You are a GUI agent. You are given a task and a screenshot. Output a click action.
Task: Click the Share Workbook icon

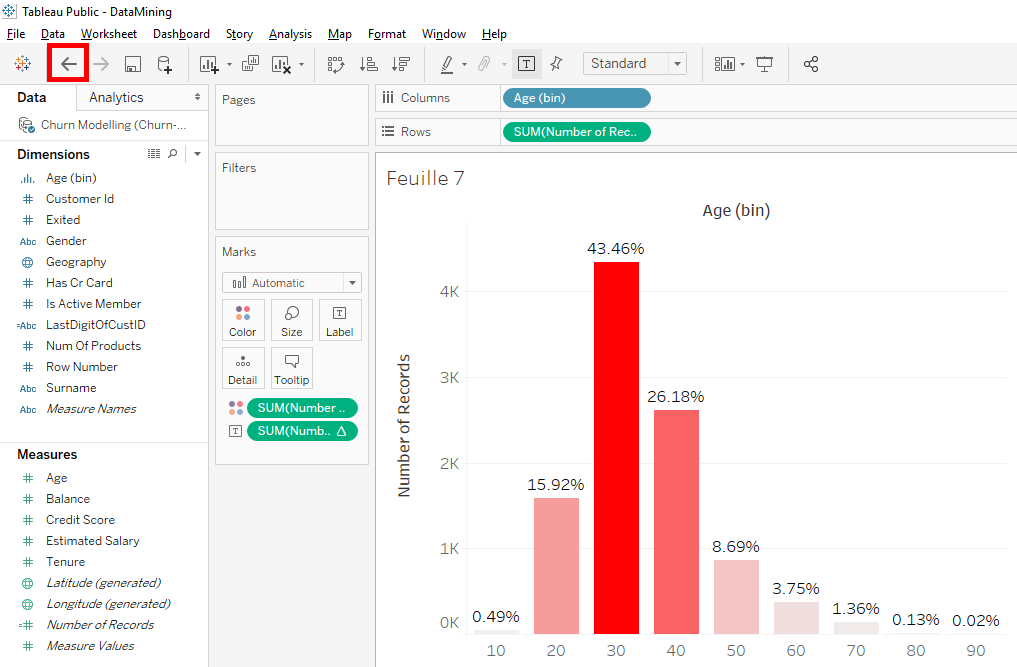click(x=811, y=63)
